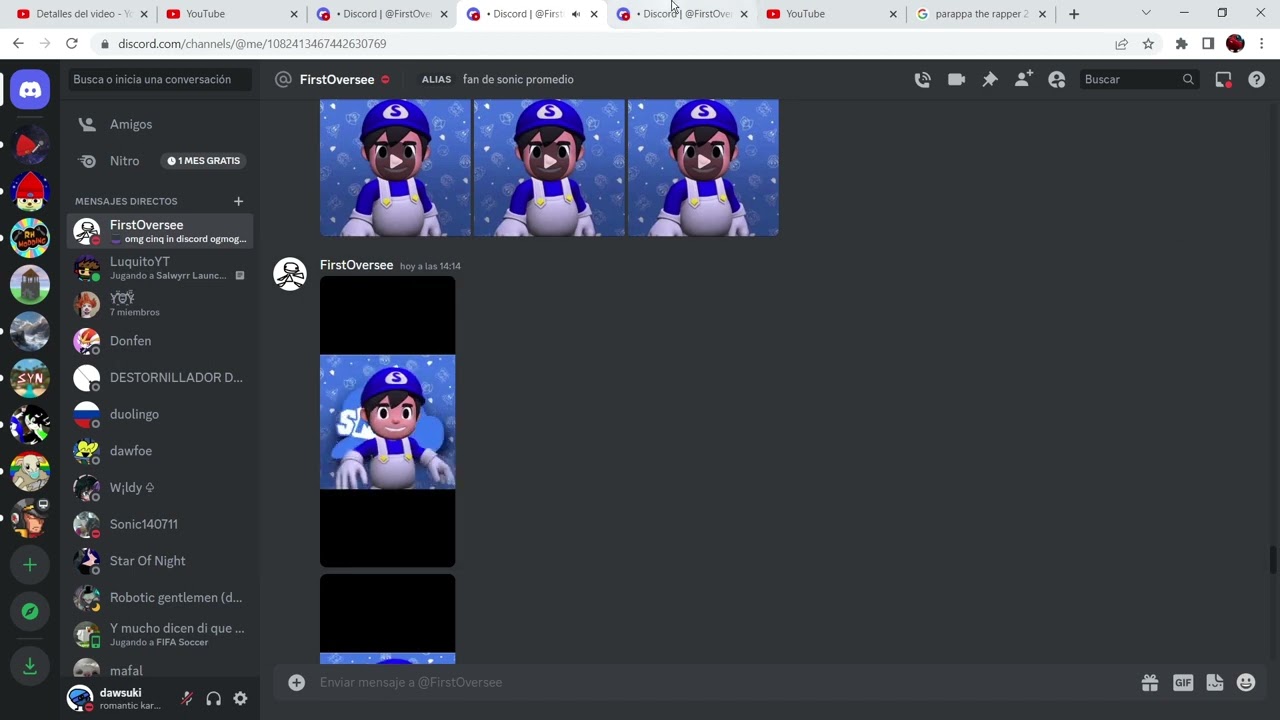Start voice call with FirstOversee
The image size is (1280, 720).
coord(922,79)
